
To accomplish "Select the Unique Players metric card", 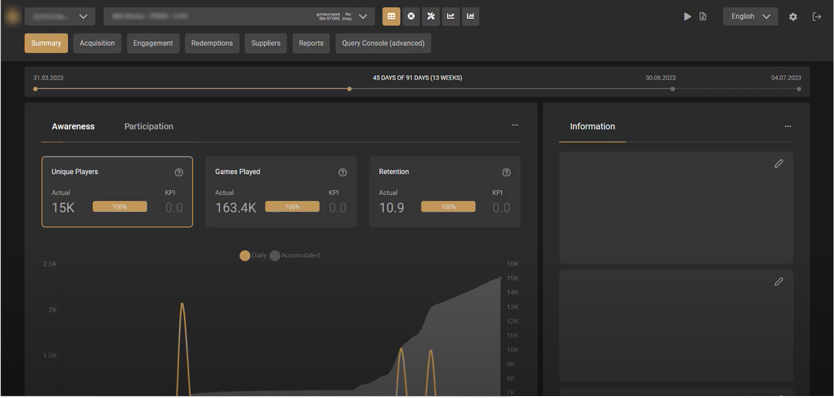I will click(x=117, y=192).
